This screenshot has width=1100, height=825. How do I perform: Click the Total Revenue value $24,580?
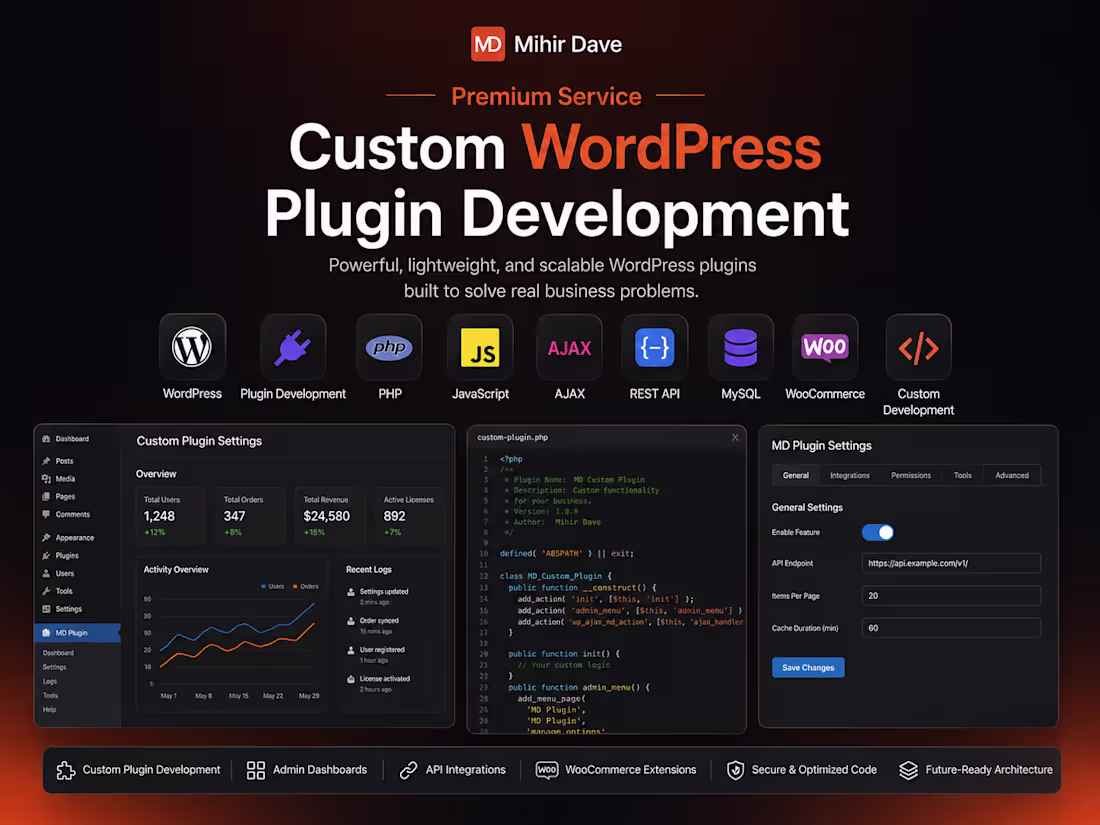(326, 516)
